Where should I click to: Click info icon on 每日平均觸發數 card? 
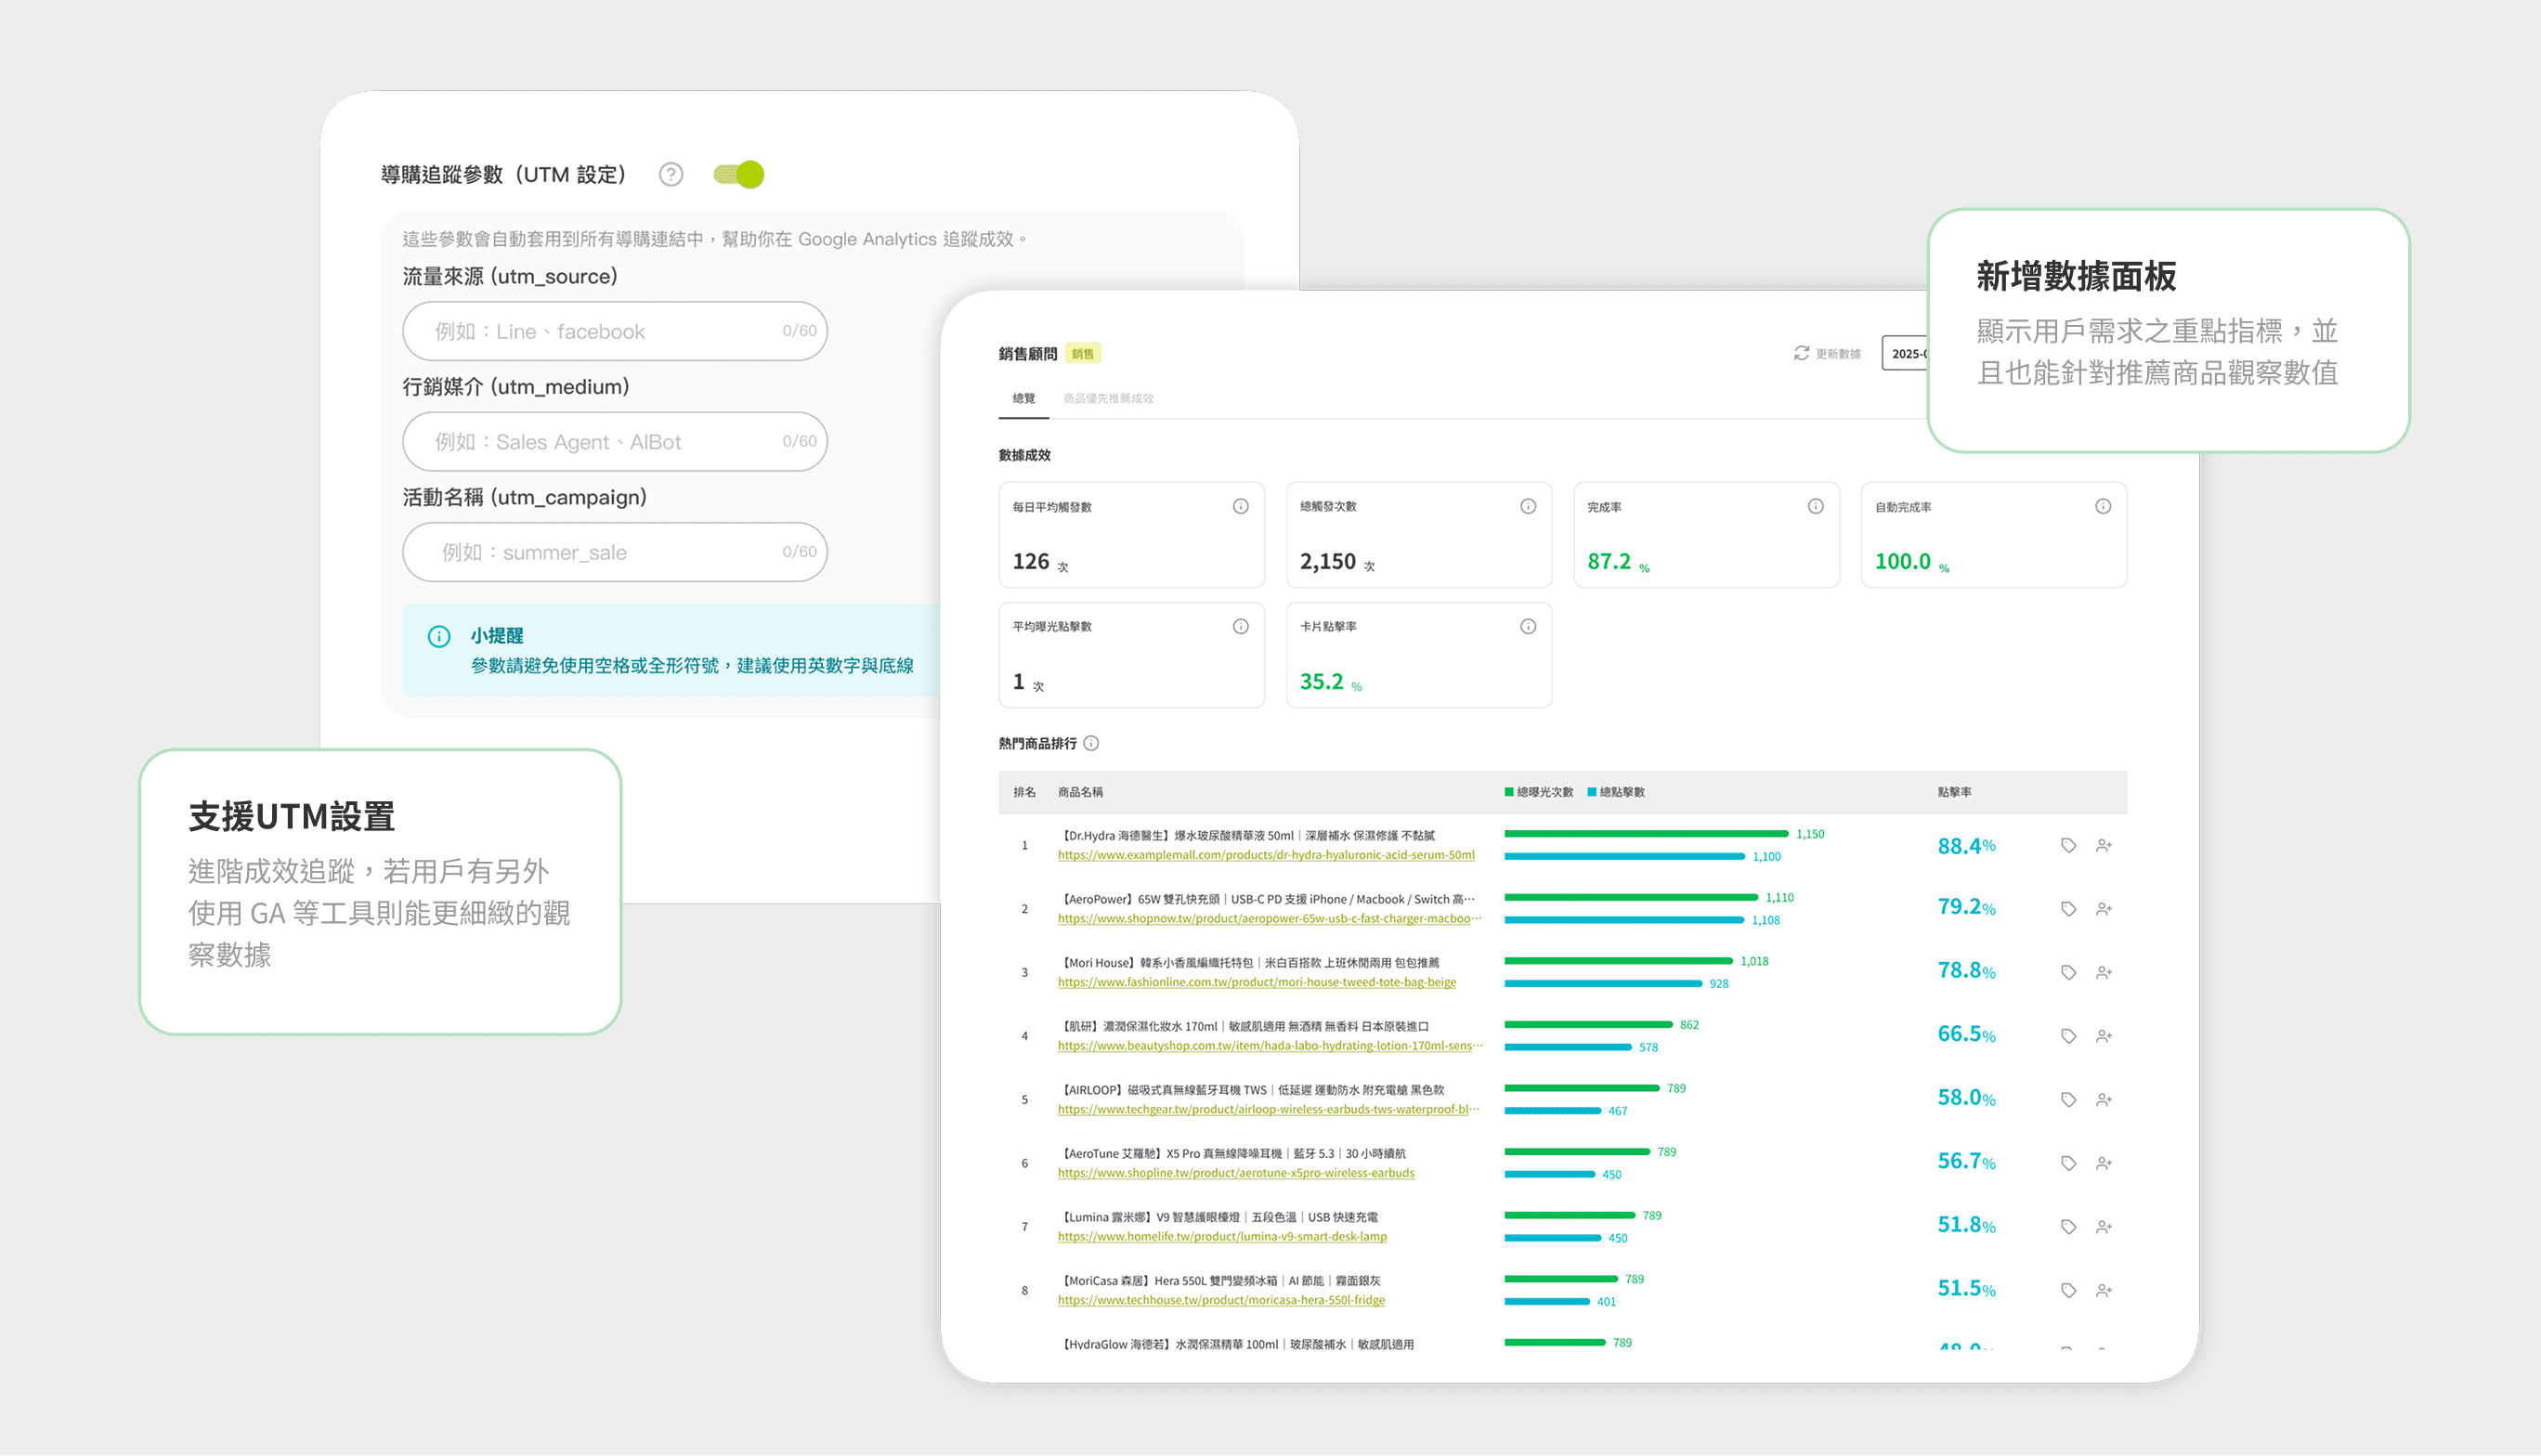coord(1240,506)
